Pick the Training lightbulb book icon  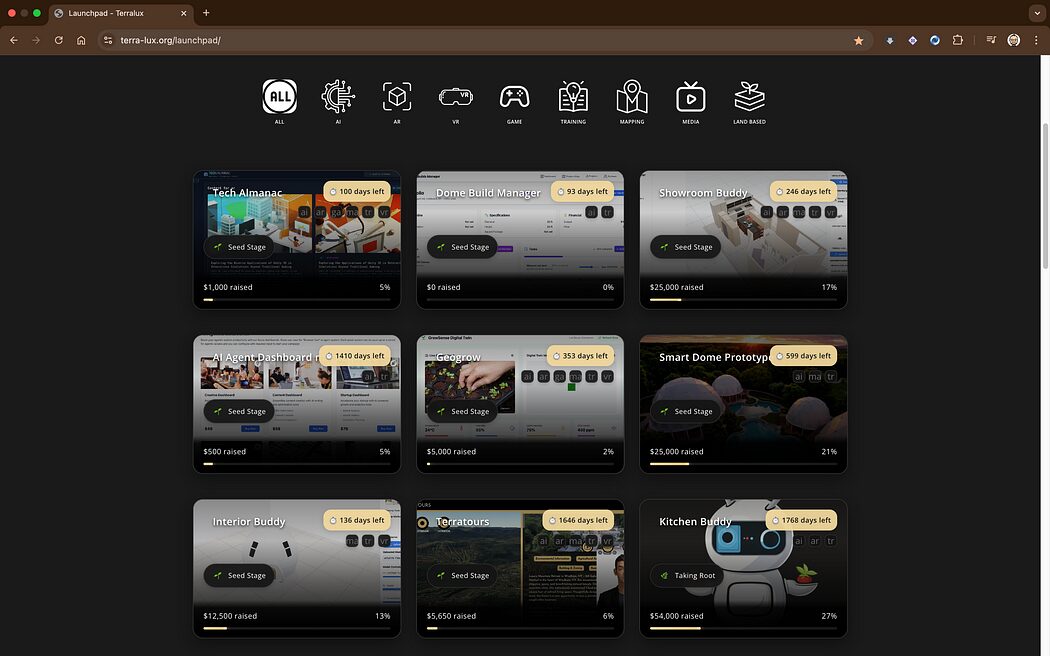click(573, 97)
